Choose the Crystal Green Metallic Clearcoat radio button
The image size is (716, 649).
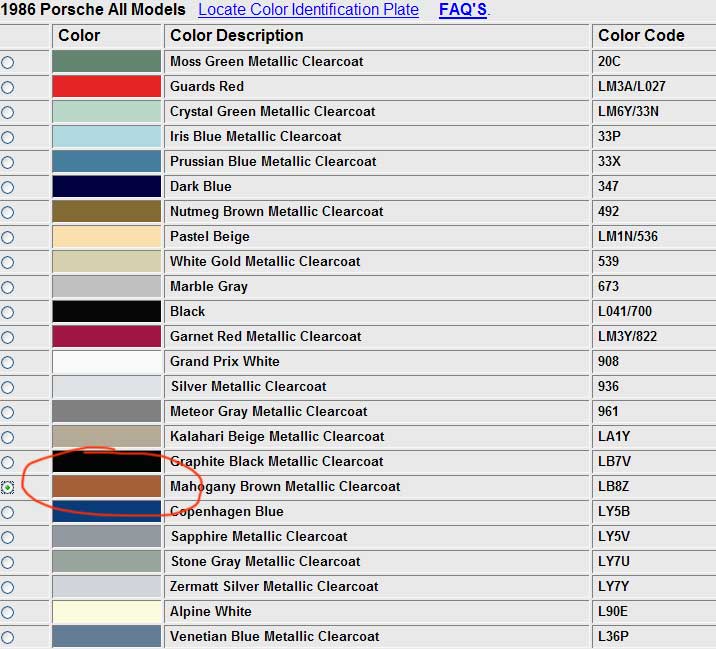[x=7, y=112]
